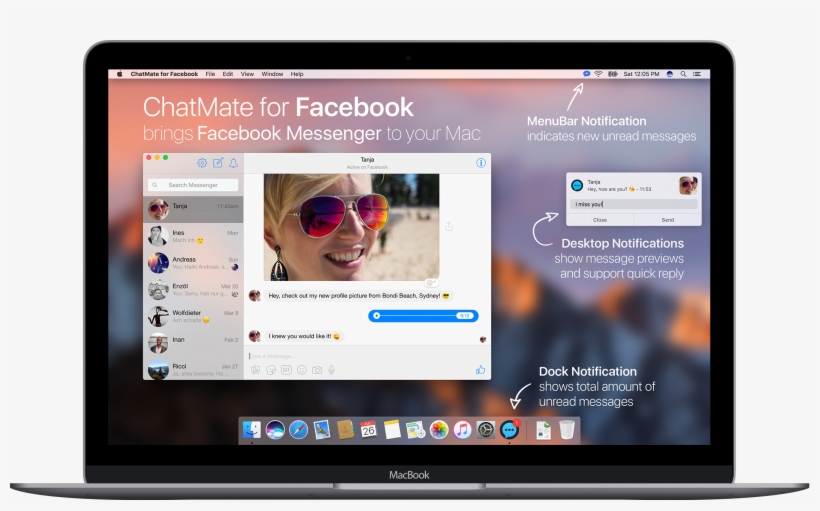Open Safari from the Dock

(299, 430)
